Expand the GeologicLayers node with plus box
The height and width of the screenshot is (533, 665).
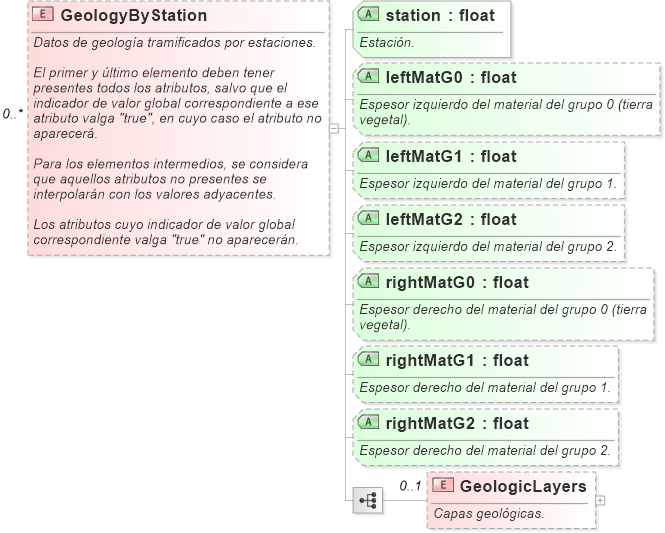(600, 501)
